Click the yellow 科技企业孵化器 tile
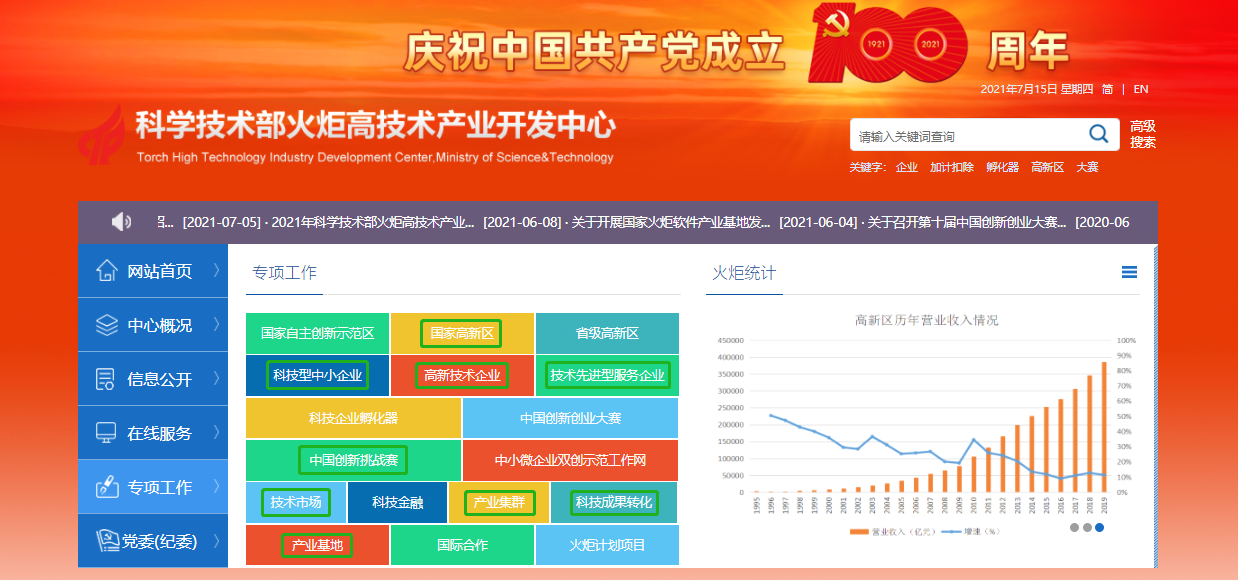The image size is (1238, 580). [353, 418]
